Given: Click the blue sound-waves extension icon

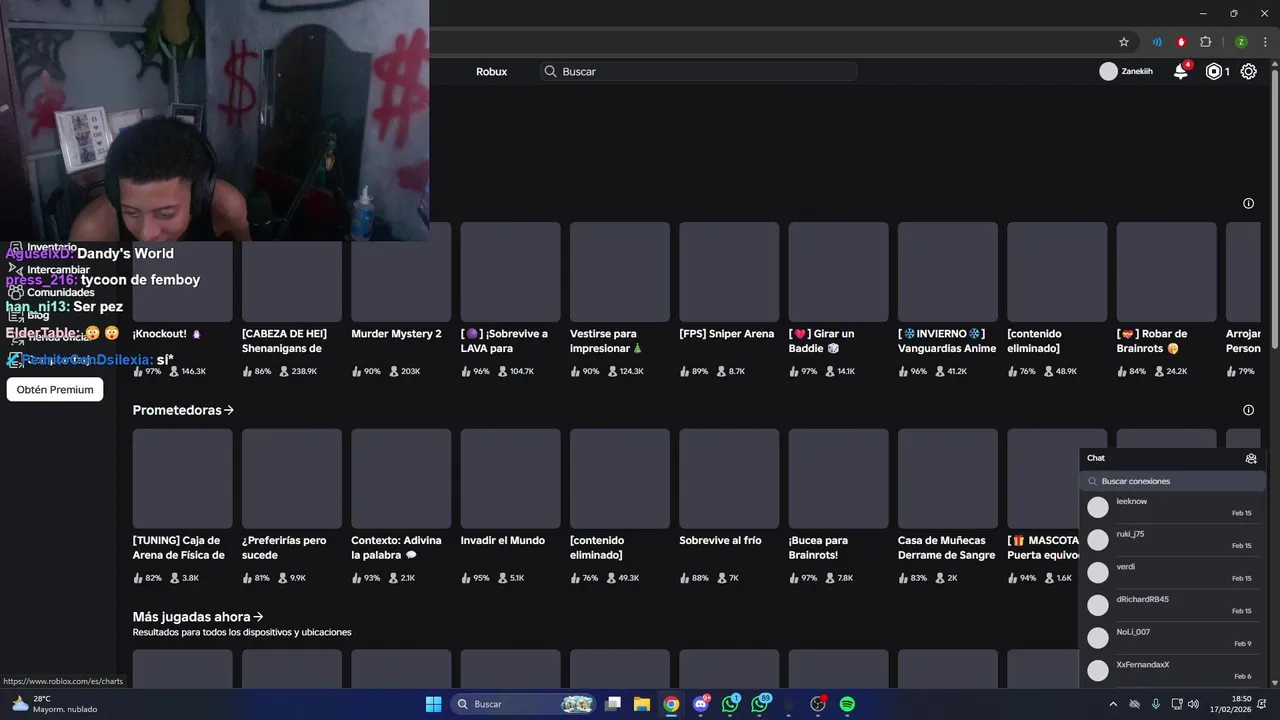Looking at the screenshot, I should [x=1157, y=42].
